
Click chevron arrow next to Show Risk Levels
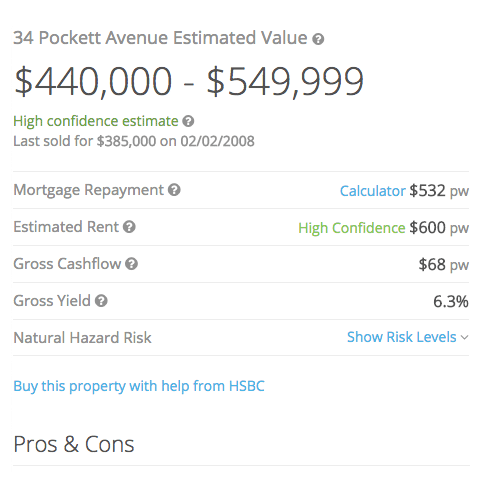click(x=464, y=338)
